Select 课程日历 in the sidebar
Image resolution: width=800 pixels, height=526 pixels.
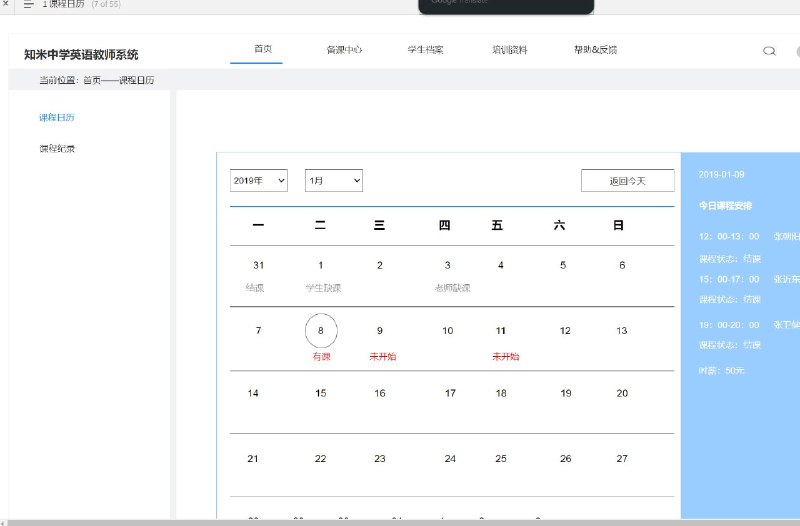(57, 117)
